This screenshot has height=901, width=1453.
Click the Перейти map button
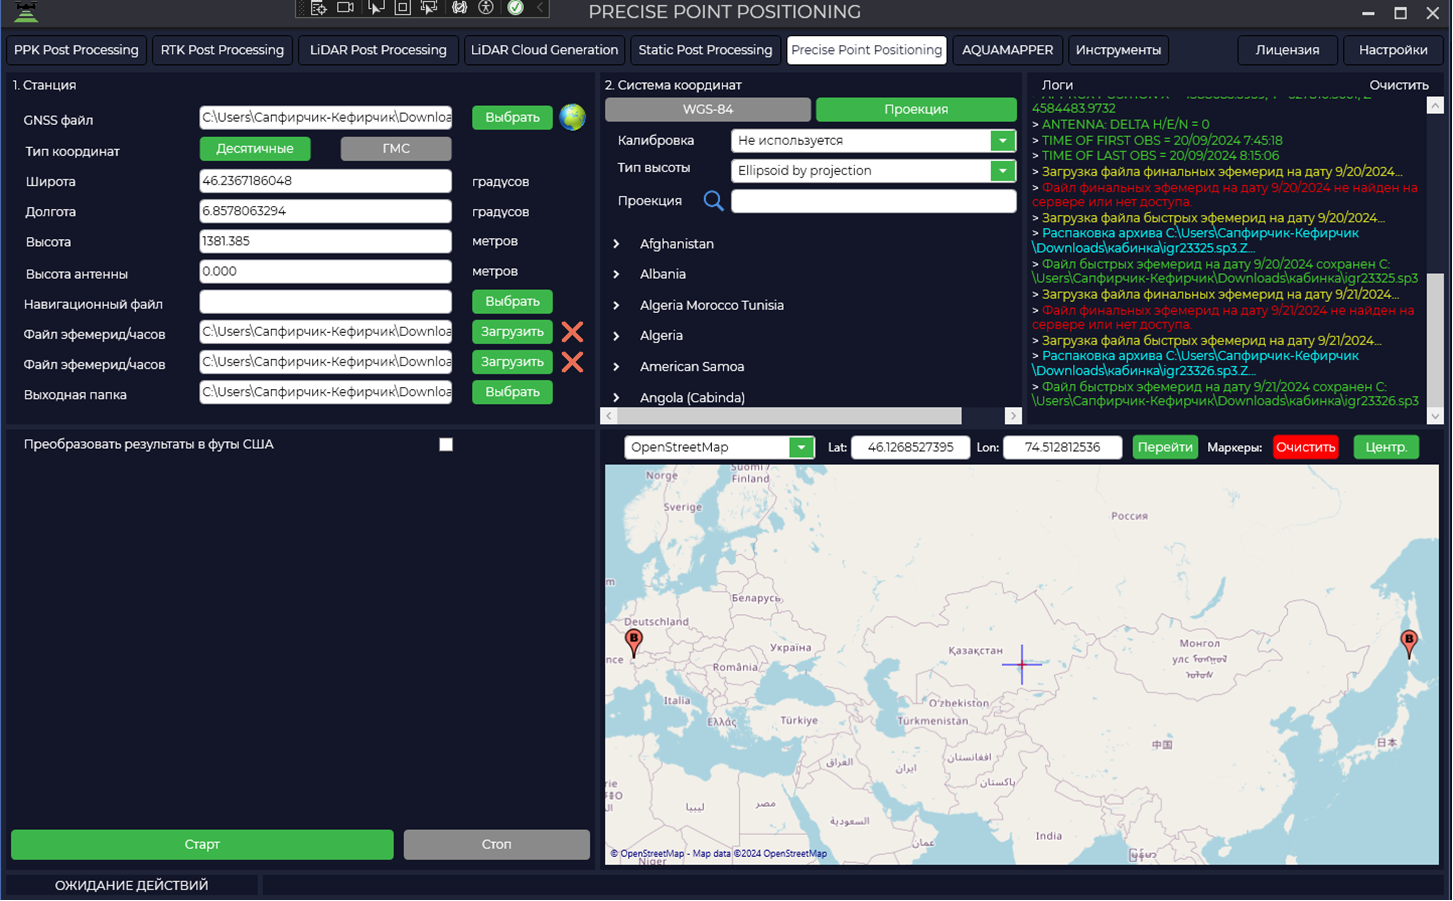(x=1165, y=448)
